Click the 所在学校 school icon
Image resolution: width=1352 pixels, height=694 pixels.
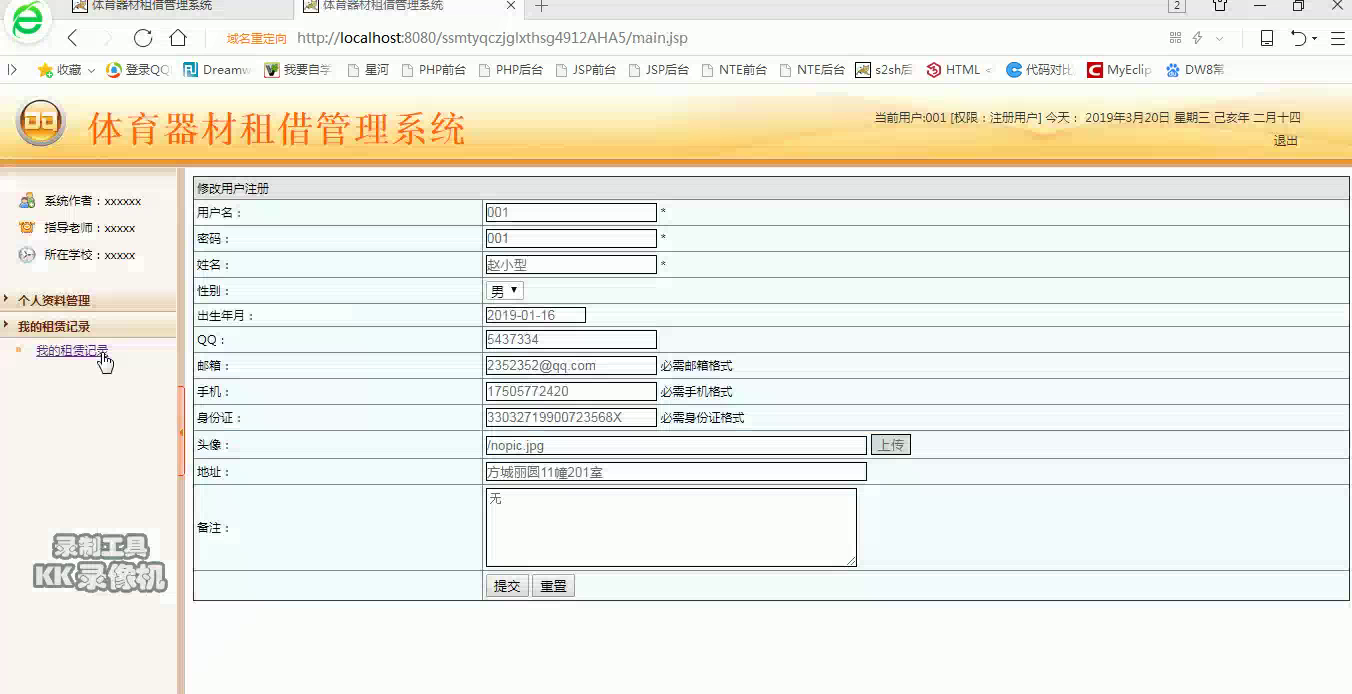click(x=27, y=255)
